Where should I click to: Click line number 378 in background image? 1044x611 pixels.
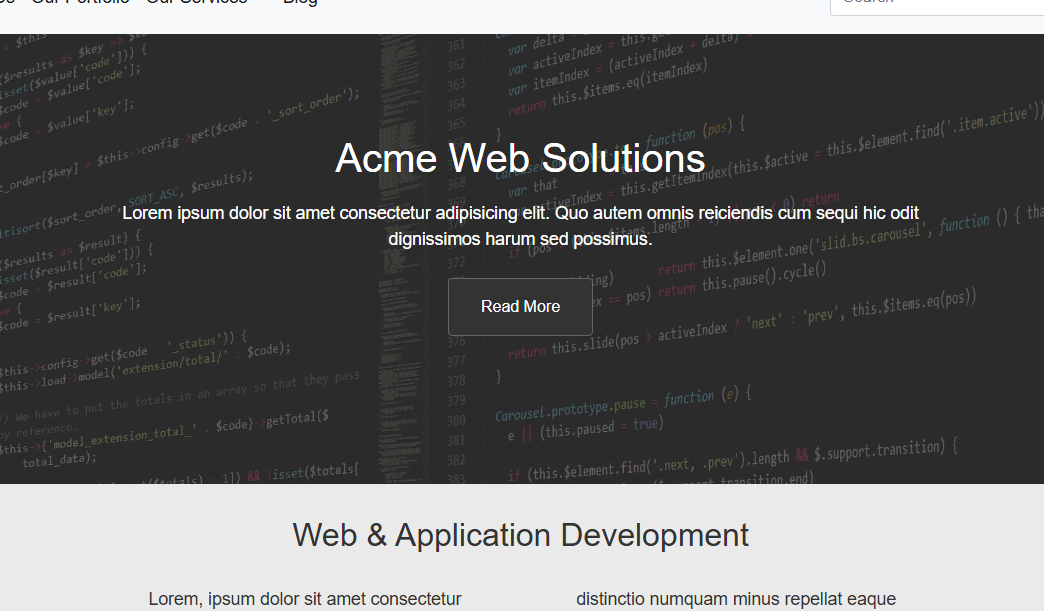[x=456, y=381]
